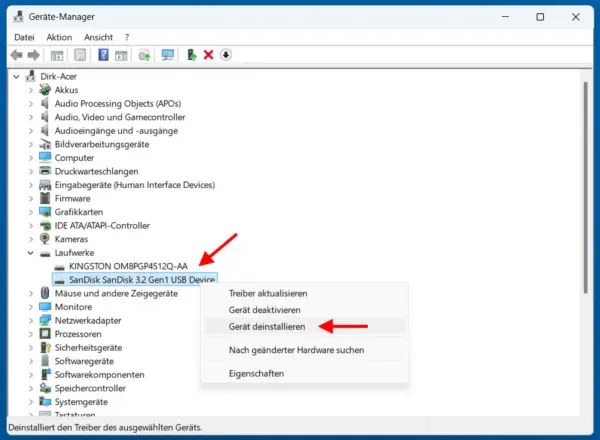
Task: Choose Eigenschaften from context menu
Action: point(305,373)
